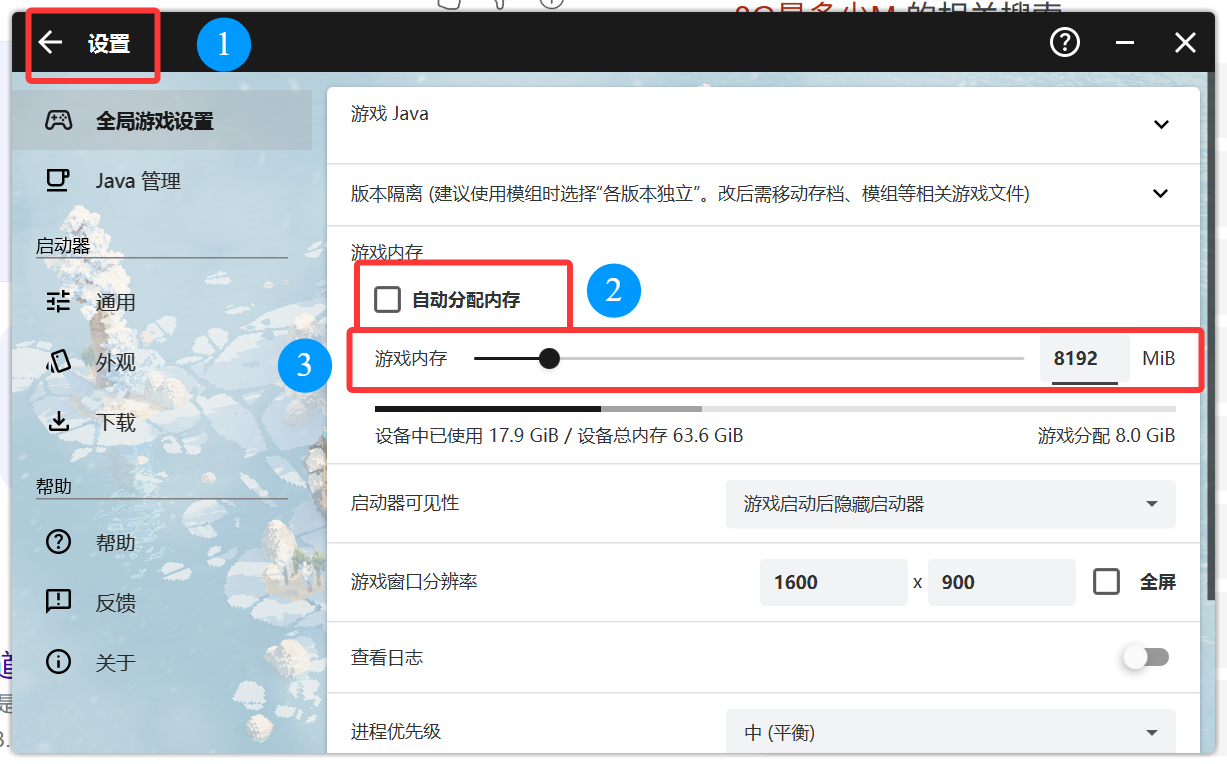This screenshot has height=764, width=1227.
Task: Click the vertical scrollbar of settings panel
Action: click(1211, 335)
